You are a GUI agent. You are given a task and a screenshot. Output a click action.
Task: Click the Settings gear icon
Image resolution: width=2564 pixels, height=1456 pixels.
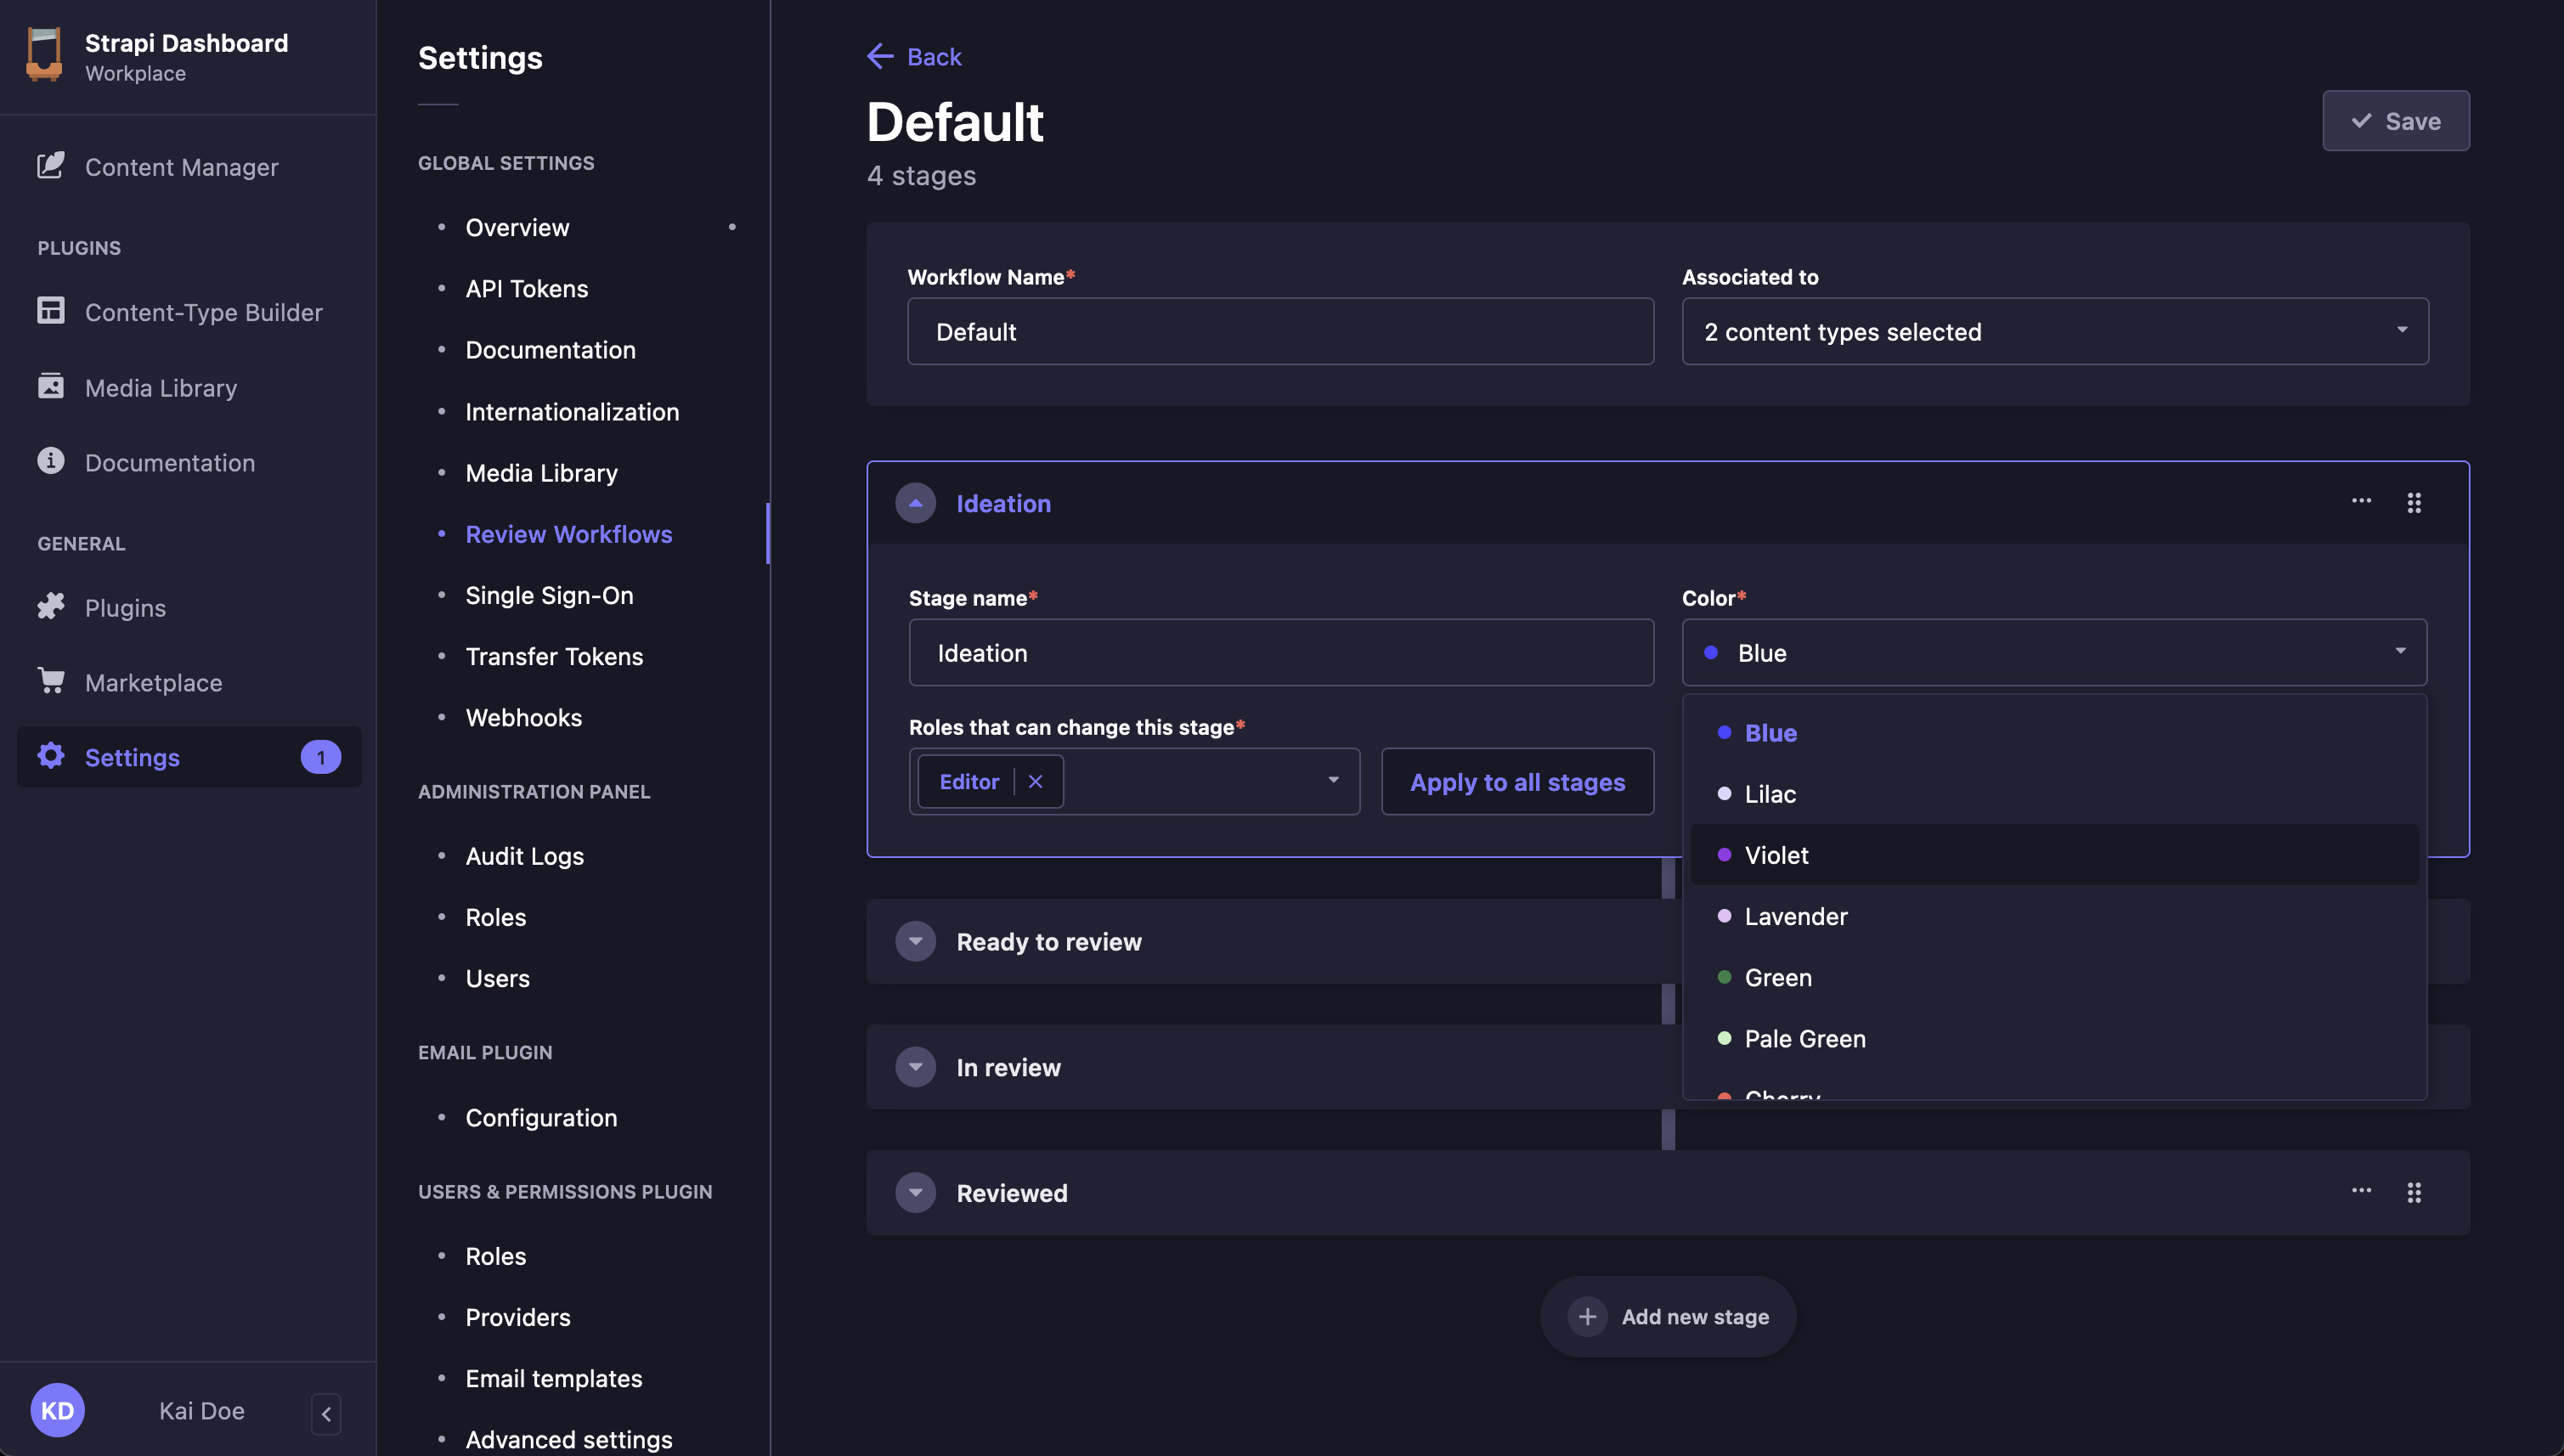pos(51,757)
